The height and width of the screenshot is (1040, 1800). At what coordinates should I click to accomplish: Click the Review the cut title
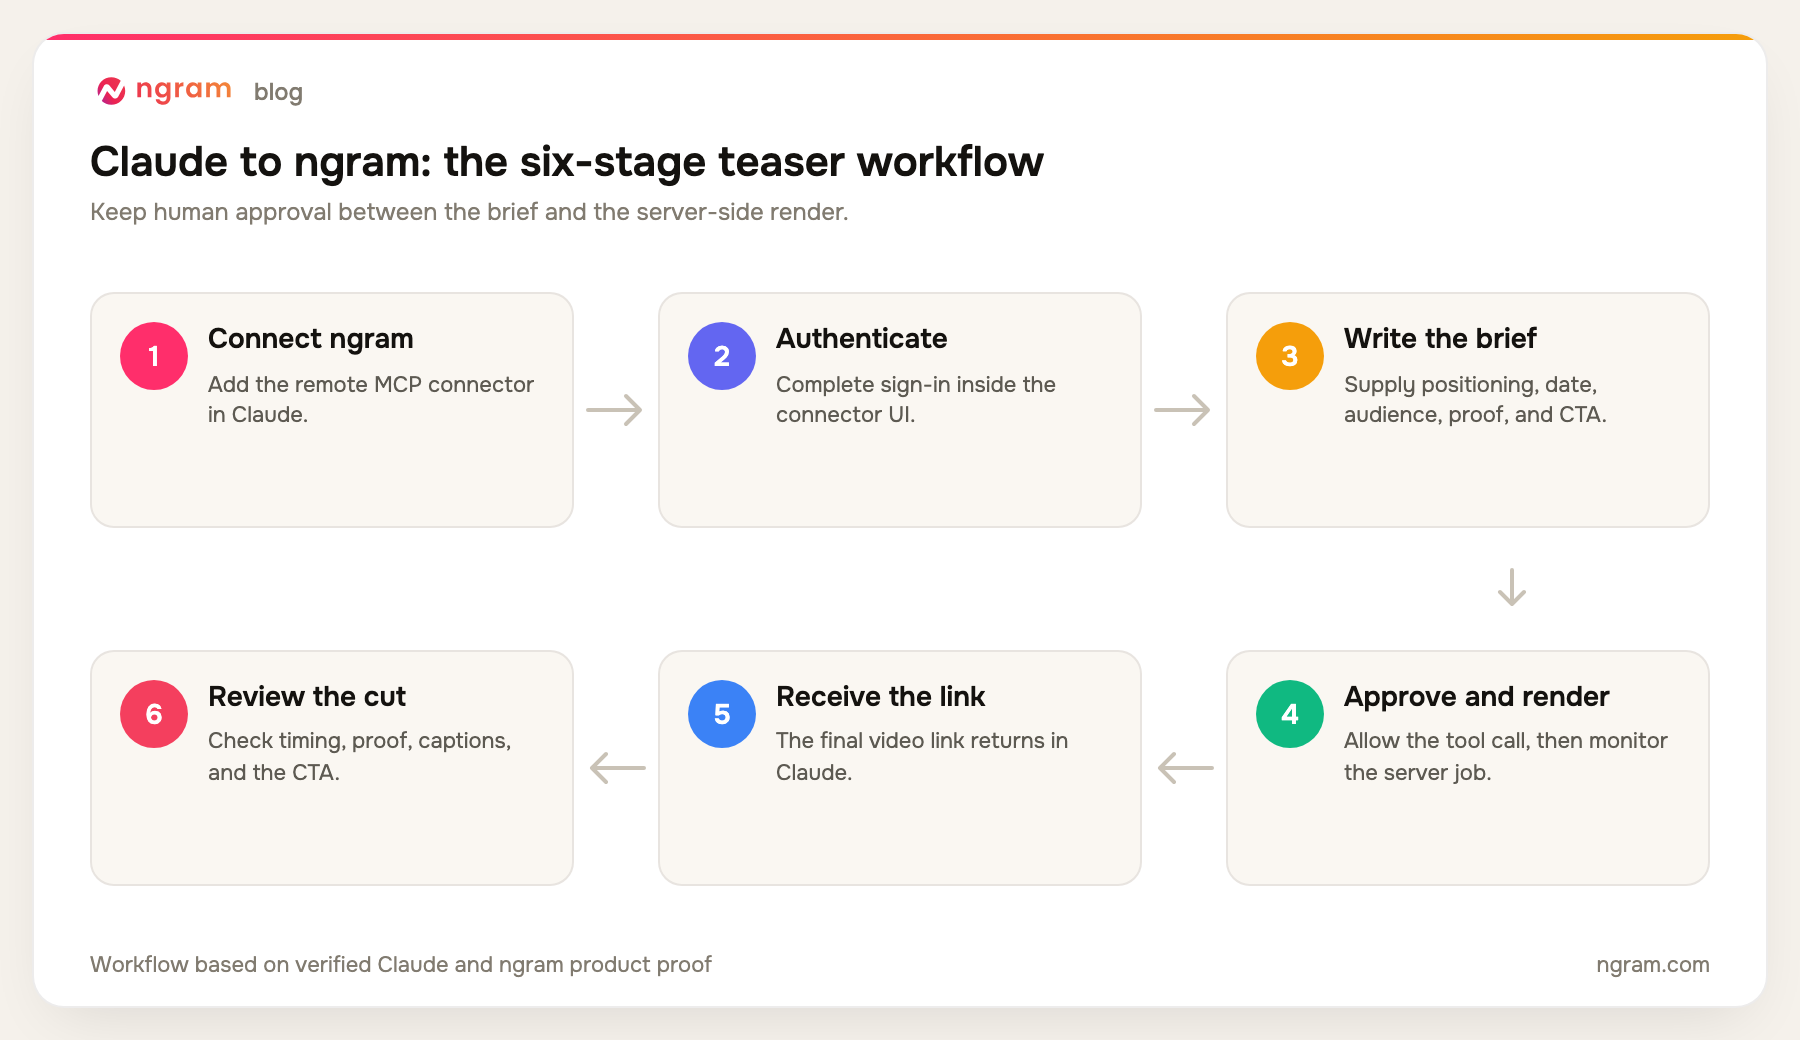[307, 697]
